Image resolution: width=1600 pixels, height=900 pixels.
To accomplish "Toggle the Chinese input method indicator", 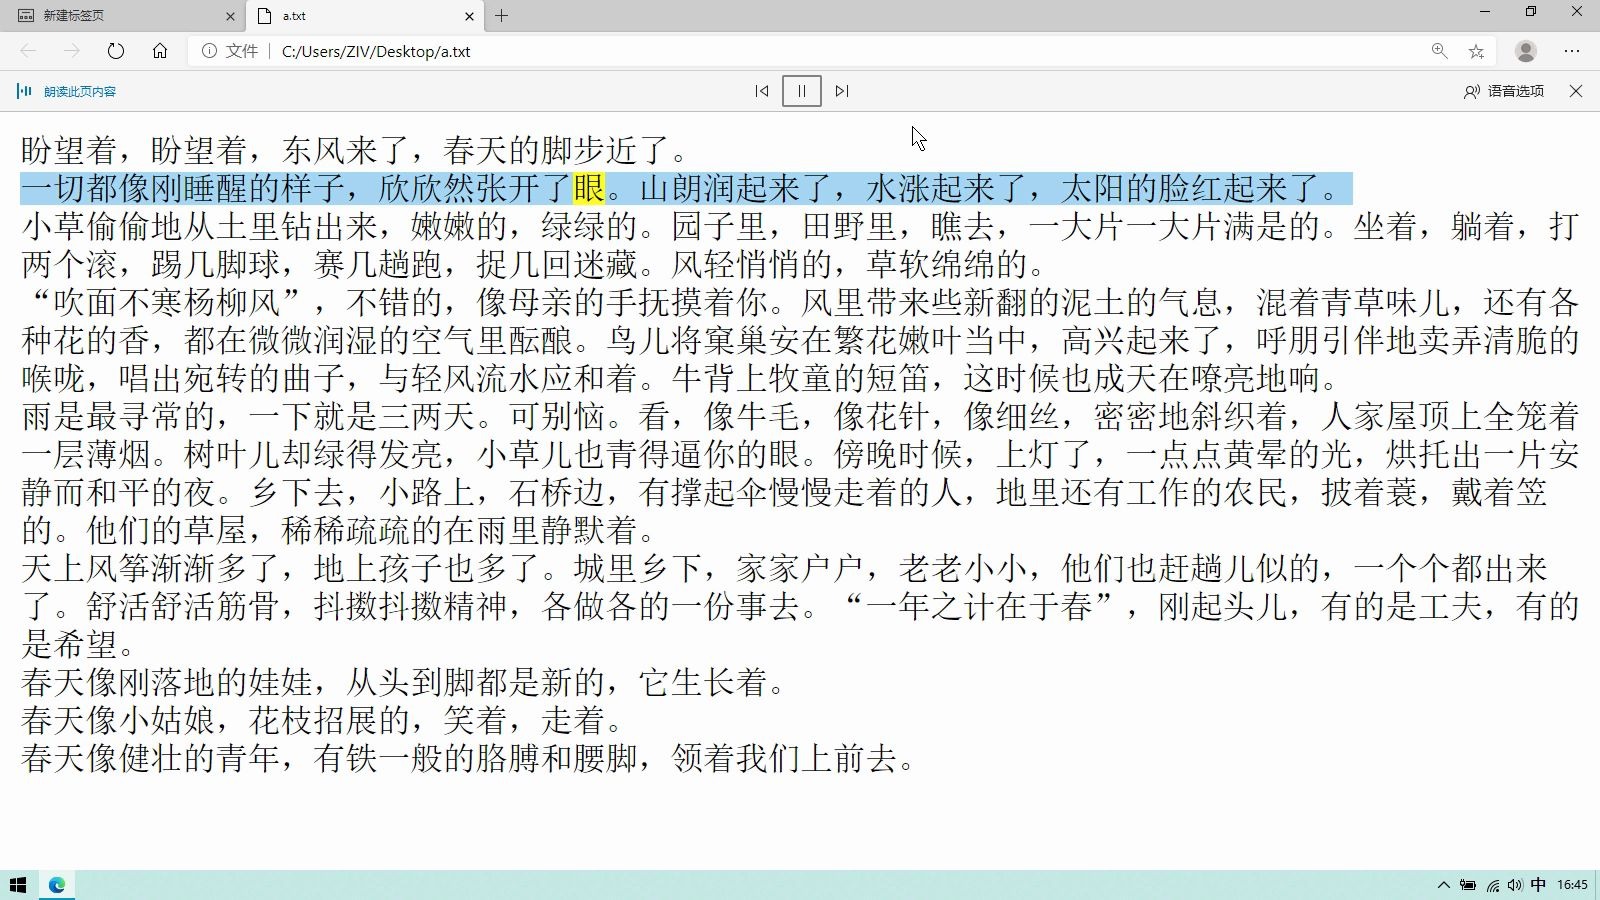I will (1538, 885).
